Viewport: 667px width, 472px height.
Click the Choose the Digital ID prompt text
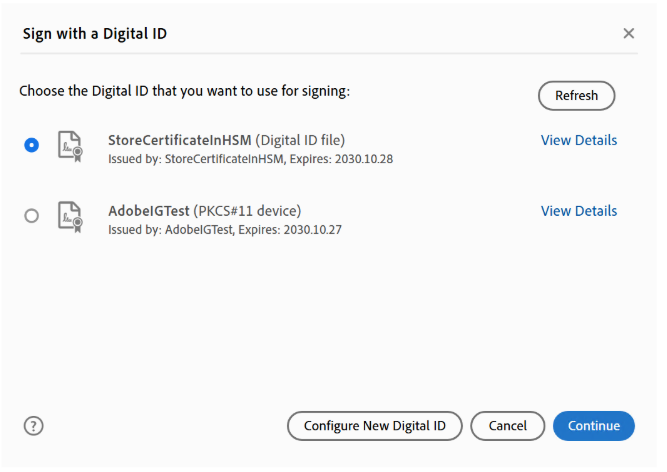[x=185, y=91]
